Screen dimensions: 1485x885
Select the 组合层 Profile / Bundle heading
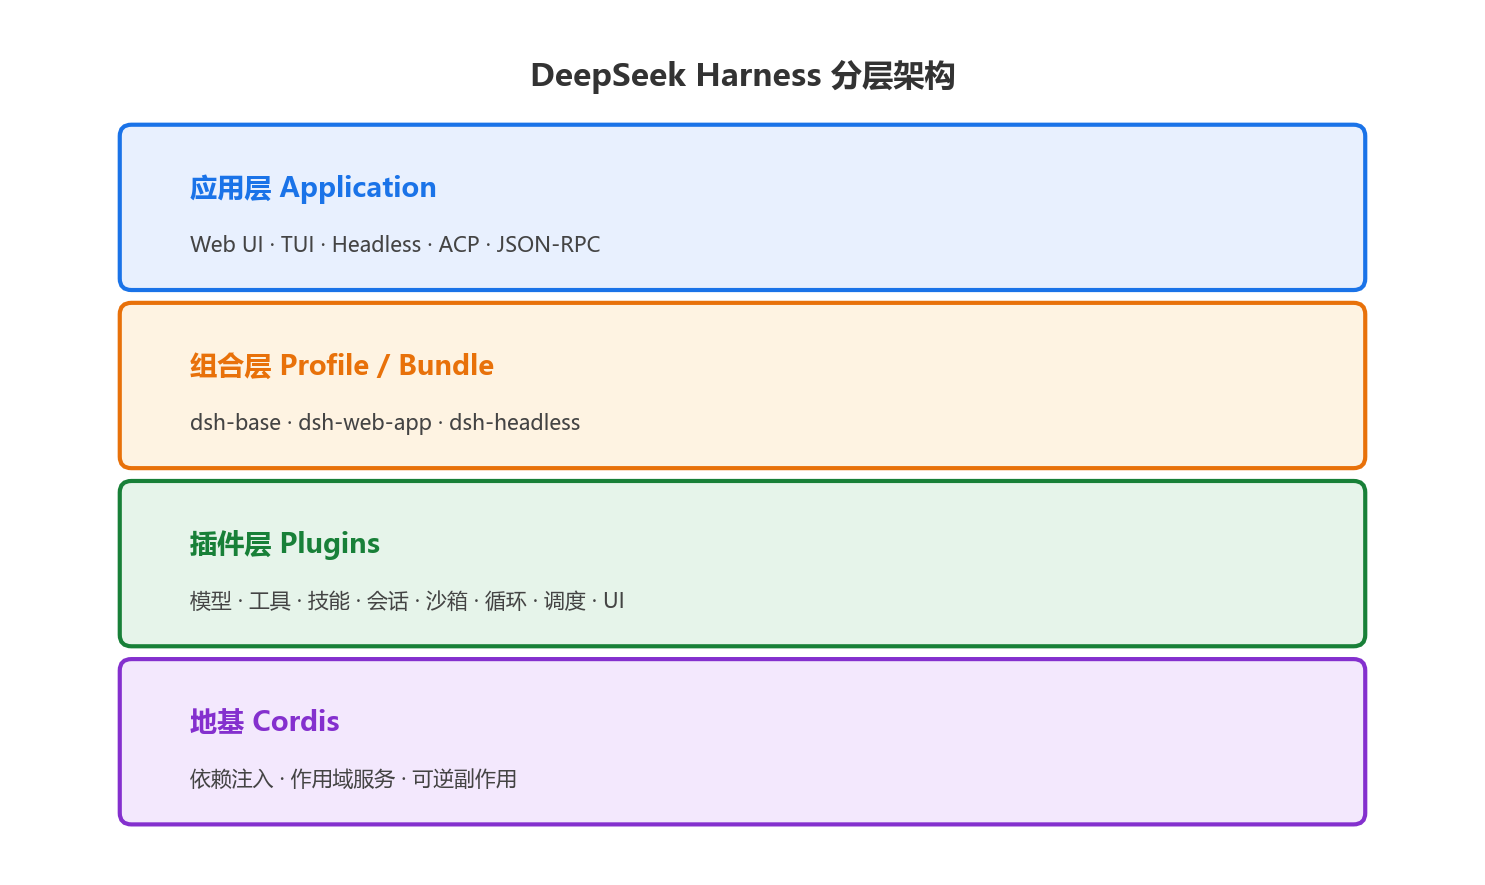pyautogui.click(x=342, y=366)
